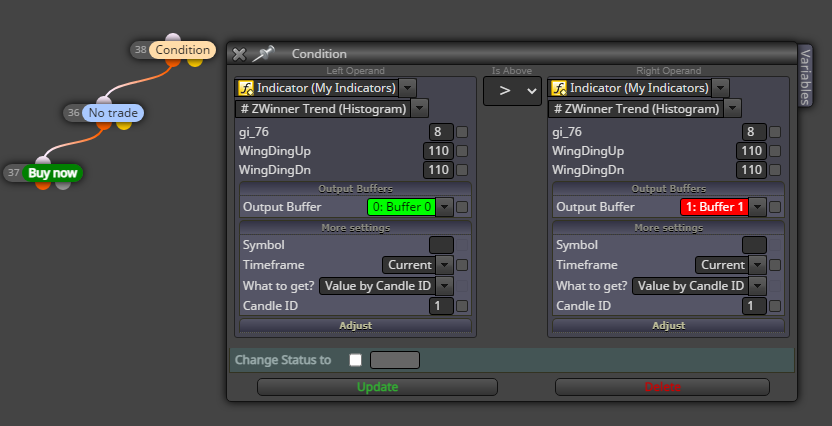Click the green 0: Buffer 0 swatch
Viewport: 832px width, 426px height.
click(x=402, y=207)
